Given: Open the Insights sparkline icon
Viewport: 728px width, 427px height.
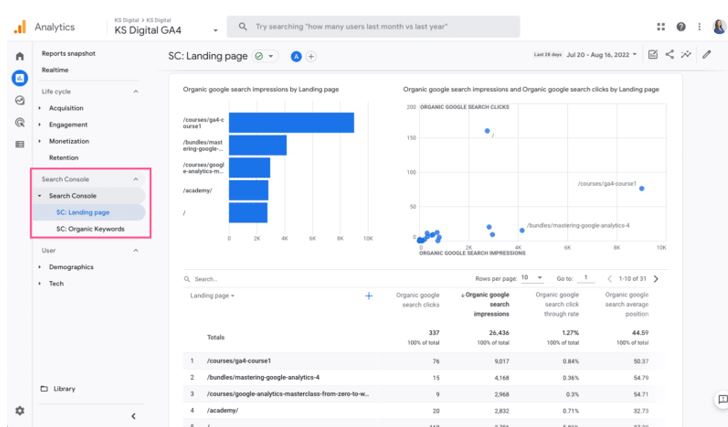Looking at the screenshot, I should [686, 55].
